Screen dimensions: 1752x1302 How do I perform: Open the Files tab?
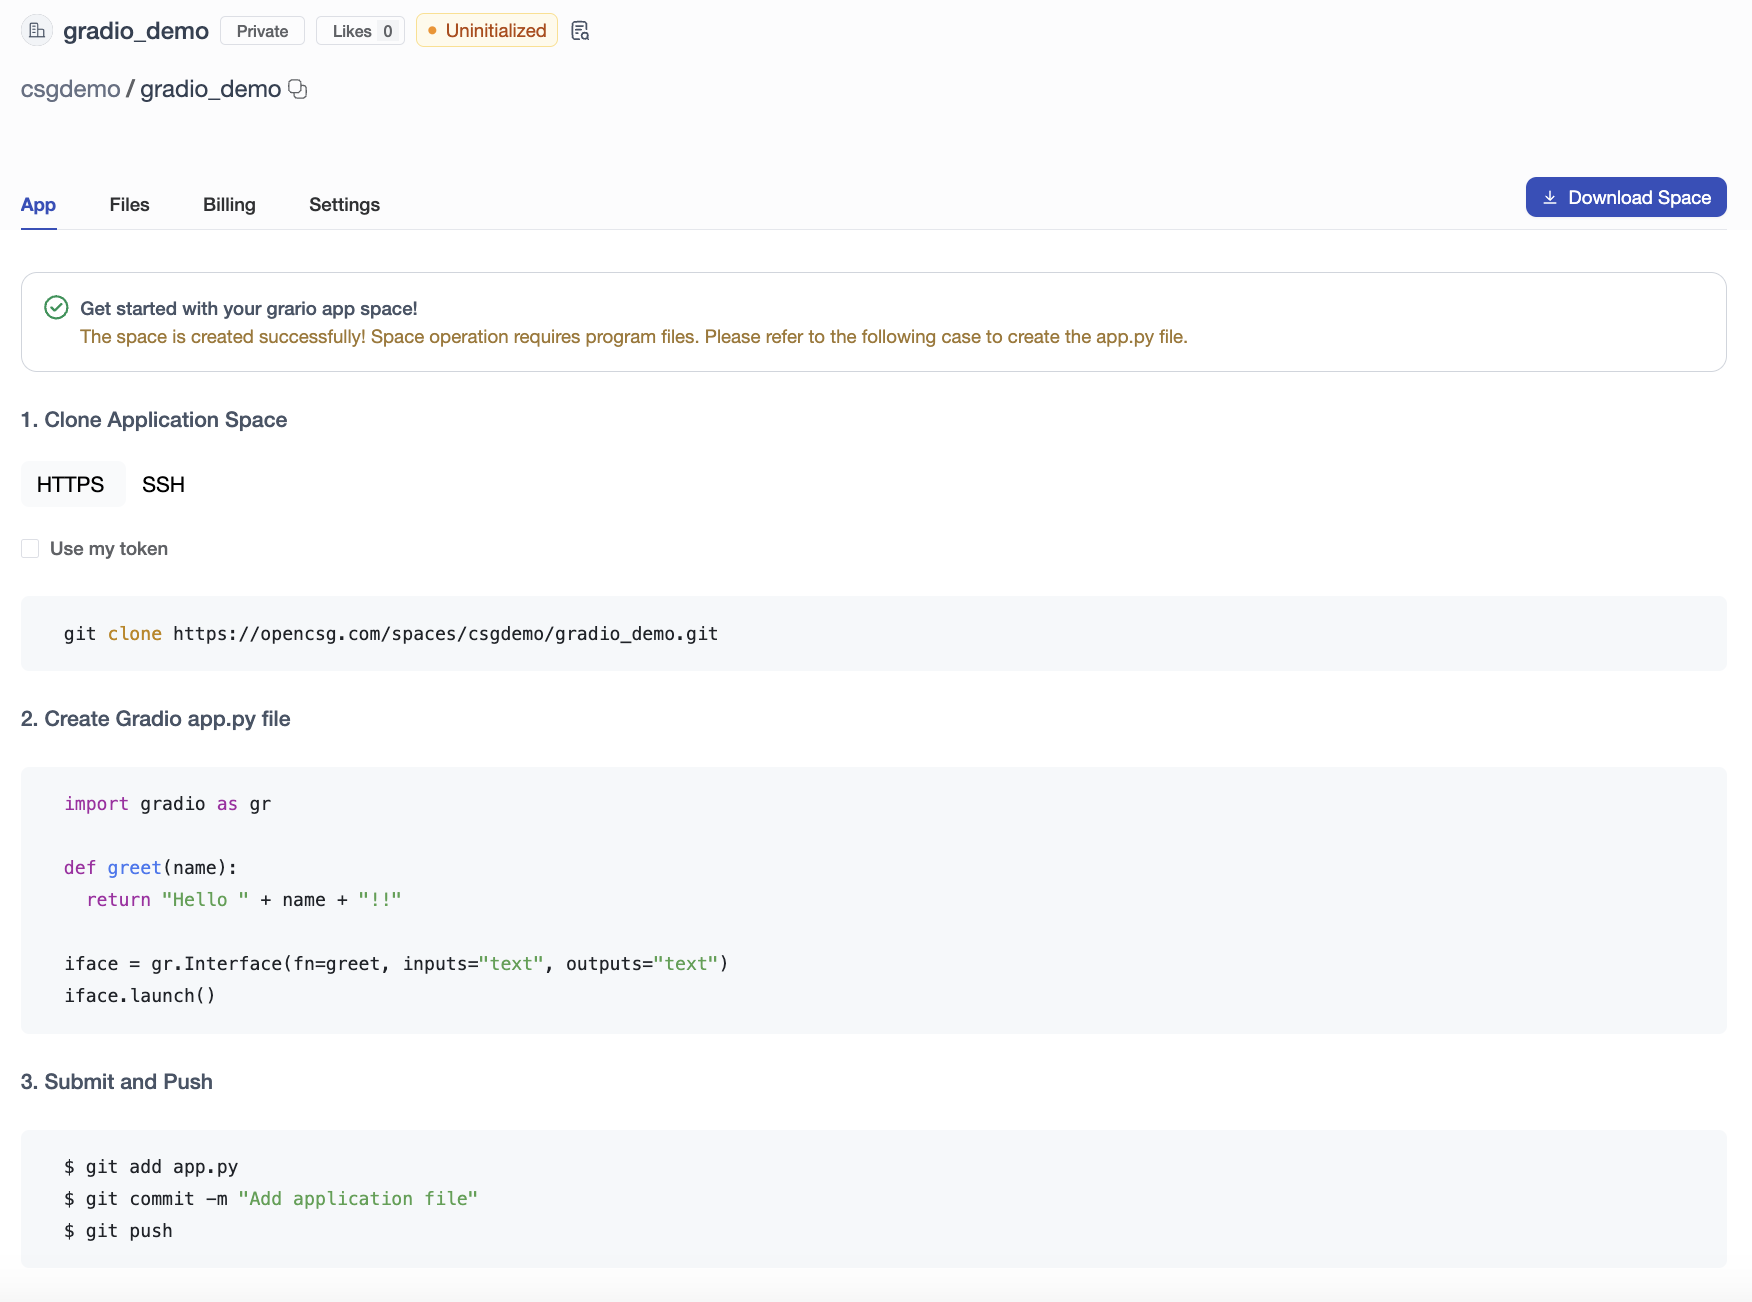click(x=129, y=205)
